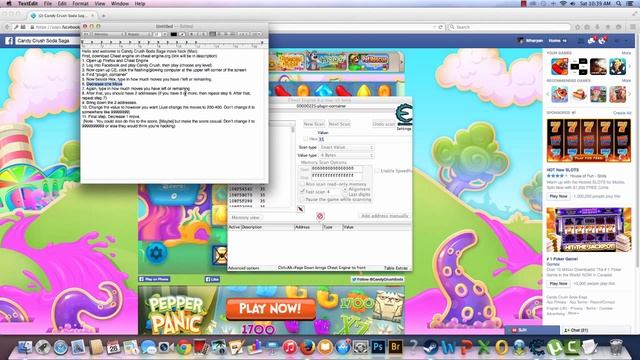
Task: Click the Memory view button
Action: [245, 218]
